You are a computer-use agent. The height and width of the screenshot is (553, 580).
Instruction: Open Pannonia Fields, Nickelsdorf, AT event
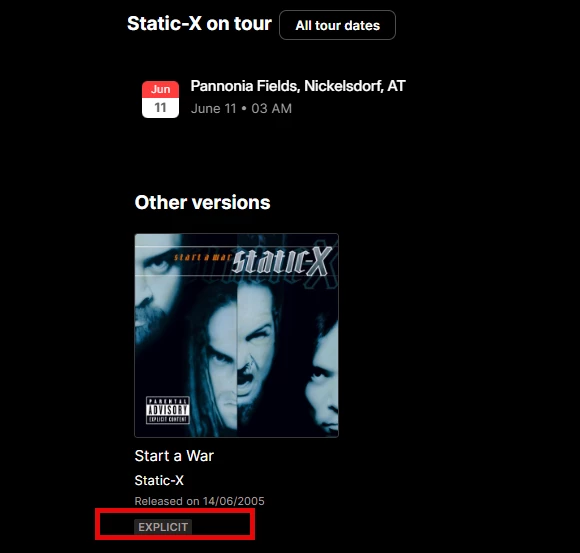(x=298, y=86)
